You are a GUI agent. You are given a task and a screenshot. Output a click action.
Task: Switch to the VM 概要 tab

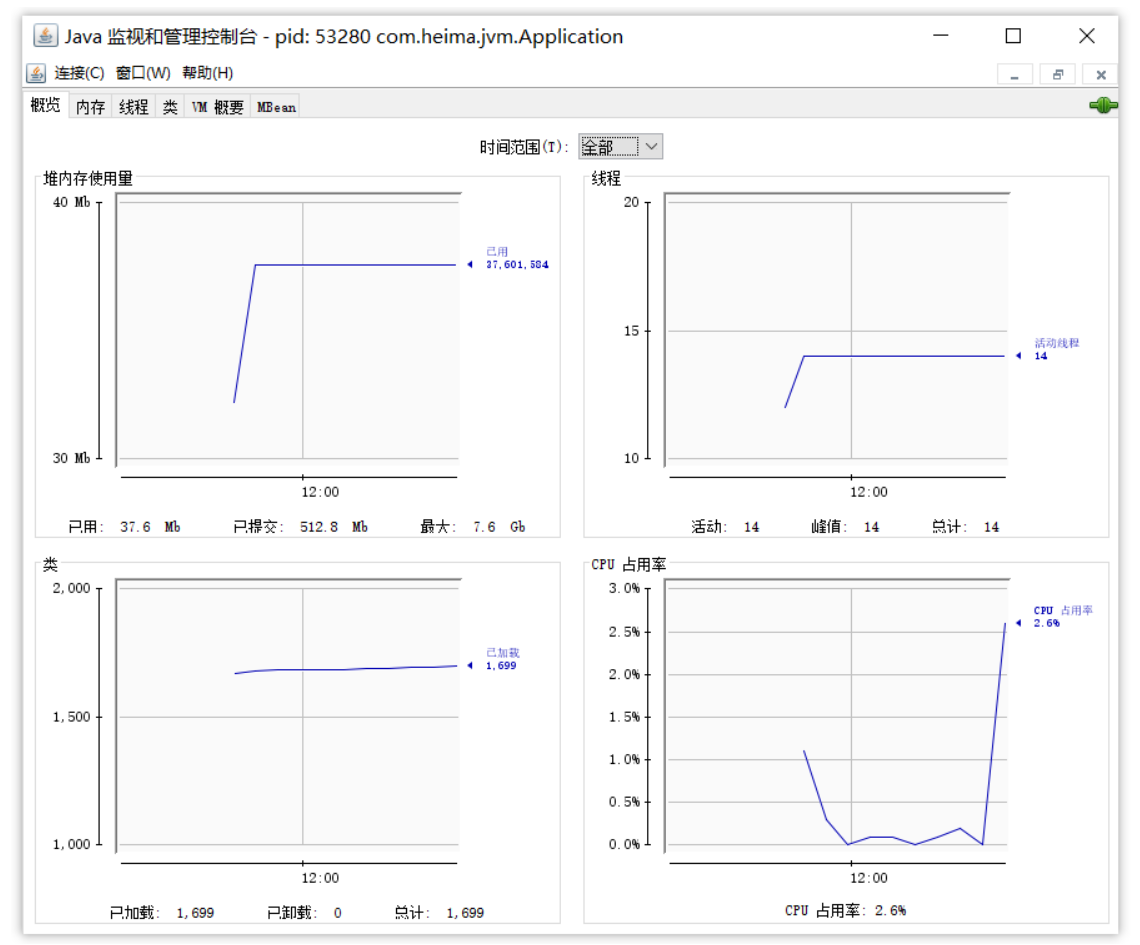[217, 107]
